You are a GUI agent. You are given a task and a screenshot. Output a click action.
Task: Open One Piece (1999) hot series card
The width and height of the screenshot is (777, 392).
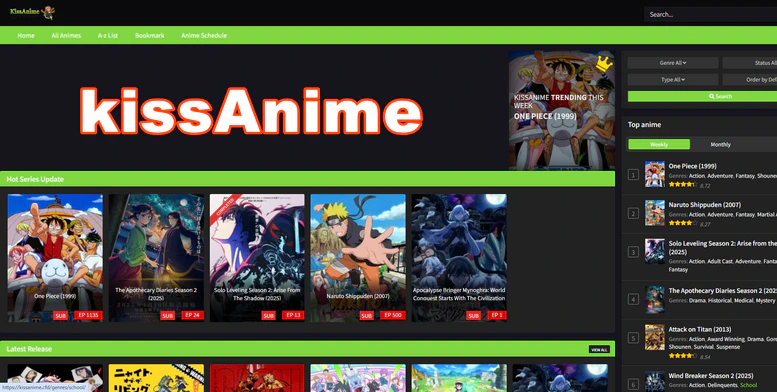pyautogui.click(x=55, y=258)
